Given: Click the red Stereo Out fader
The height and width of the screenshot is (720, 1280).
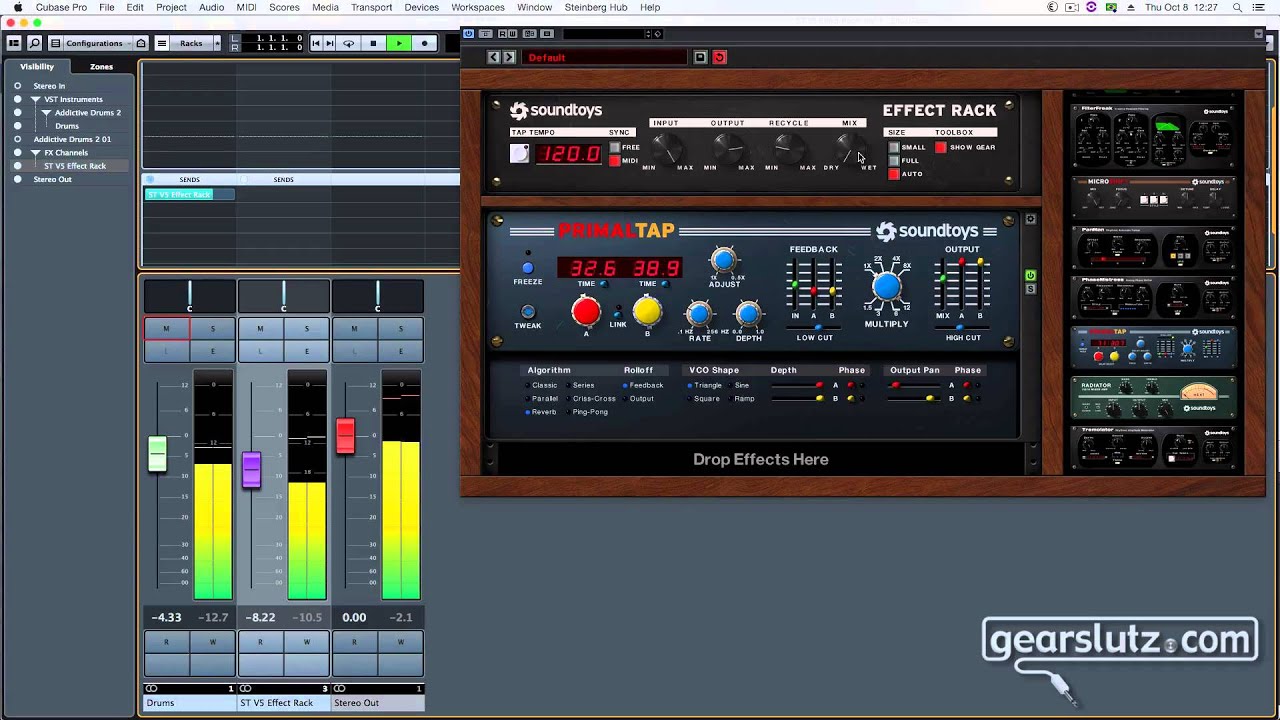Looking at the screenshot, I should click(345, 436).
